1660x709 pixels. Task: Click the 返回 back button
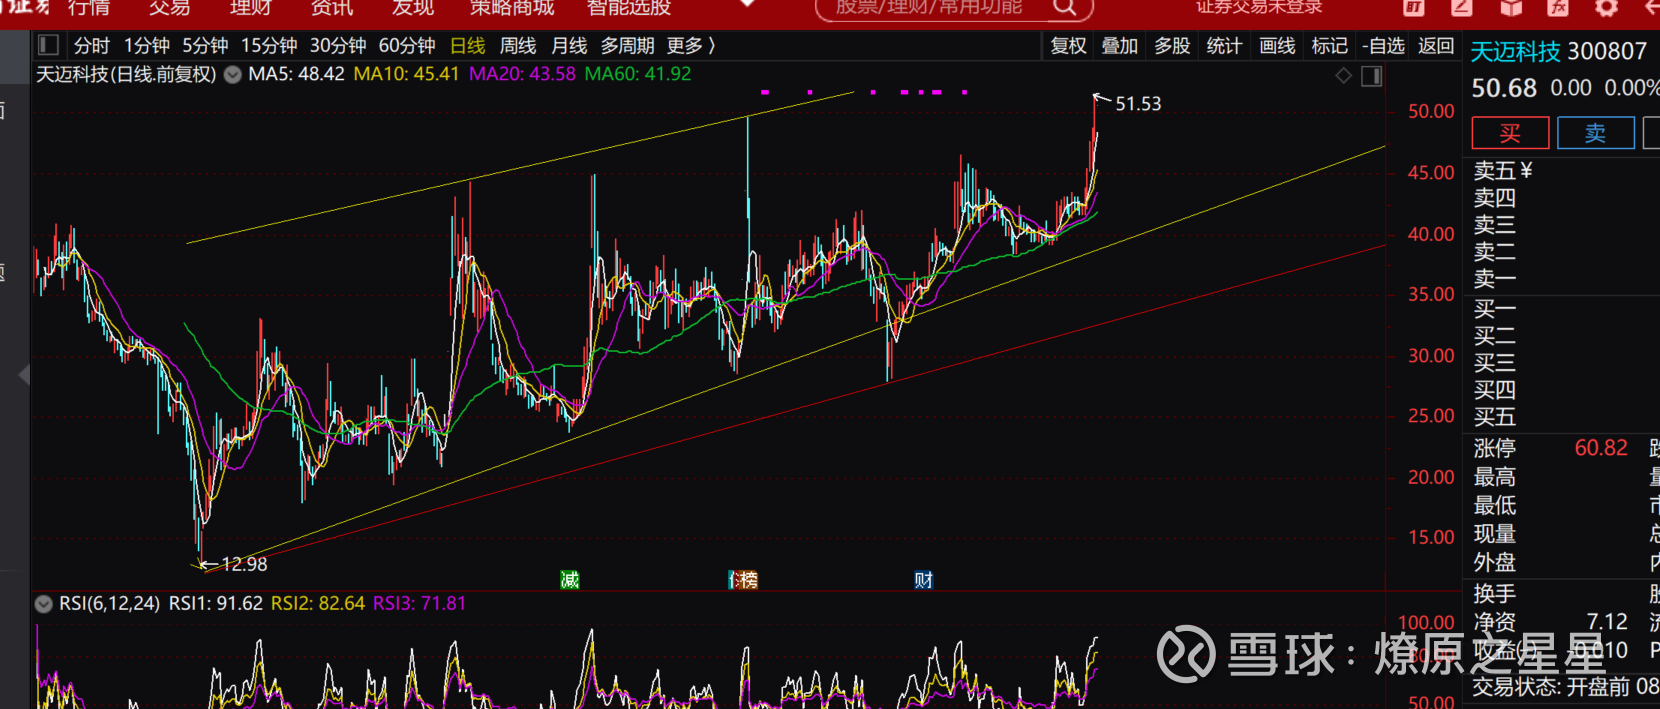[x=1436, y=46]
